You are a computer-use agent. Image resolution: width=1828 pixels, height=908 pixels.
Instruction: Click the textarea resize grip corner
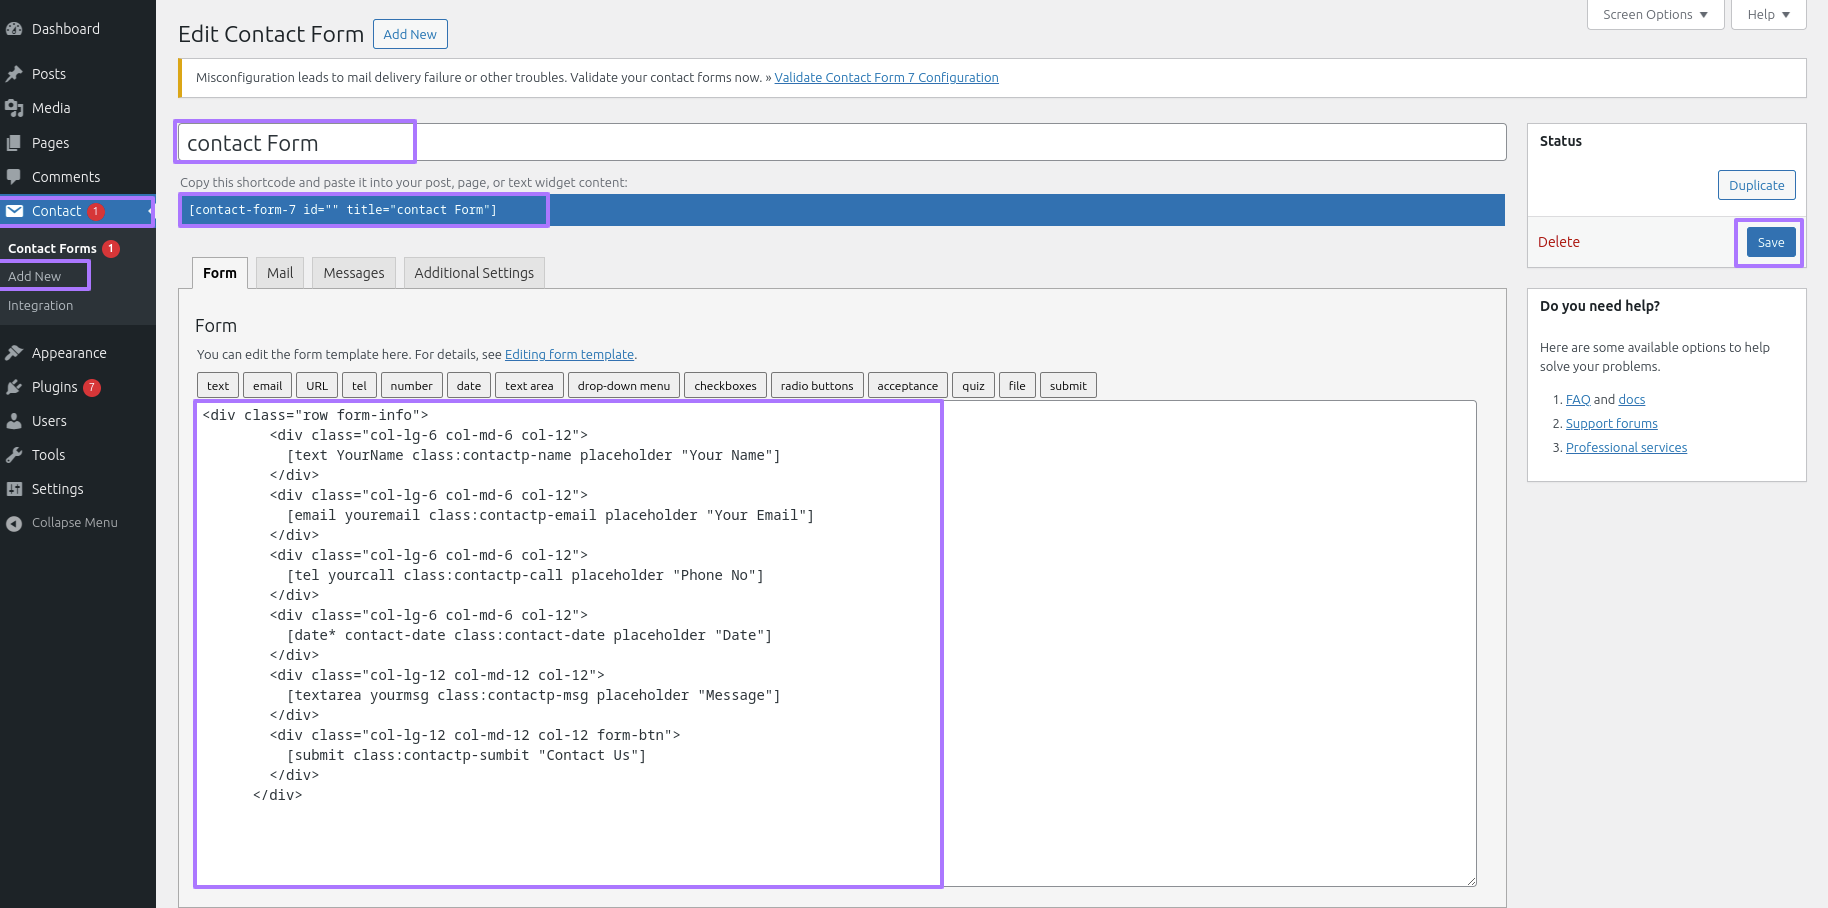1471,881
